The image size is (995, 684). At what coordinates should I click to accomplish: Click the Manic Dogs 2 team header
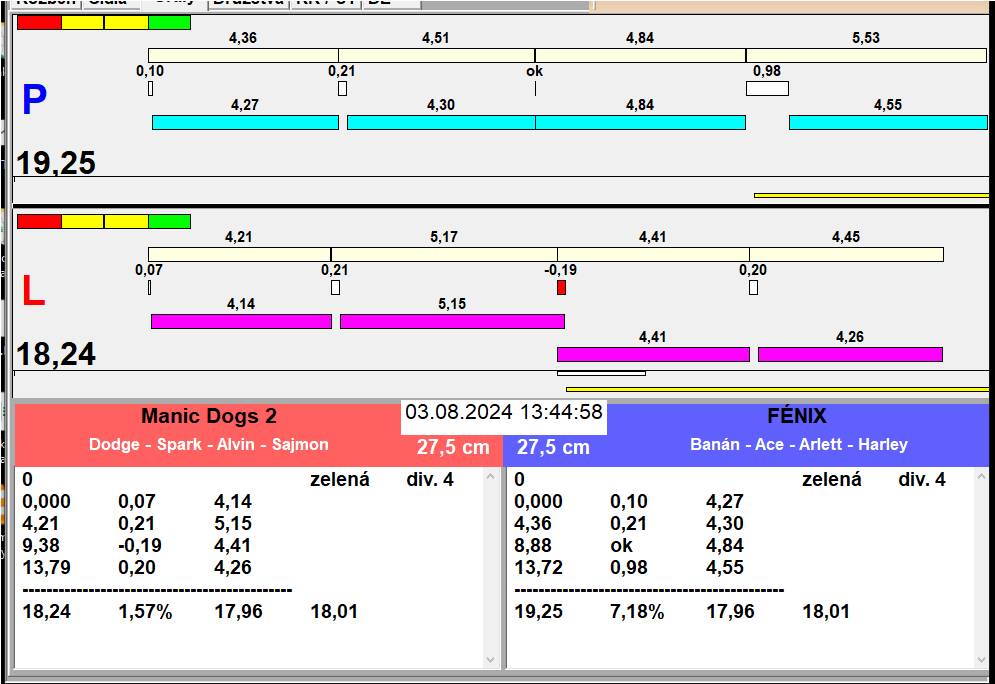coord(208,417)
